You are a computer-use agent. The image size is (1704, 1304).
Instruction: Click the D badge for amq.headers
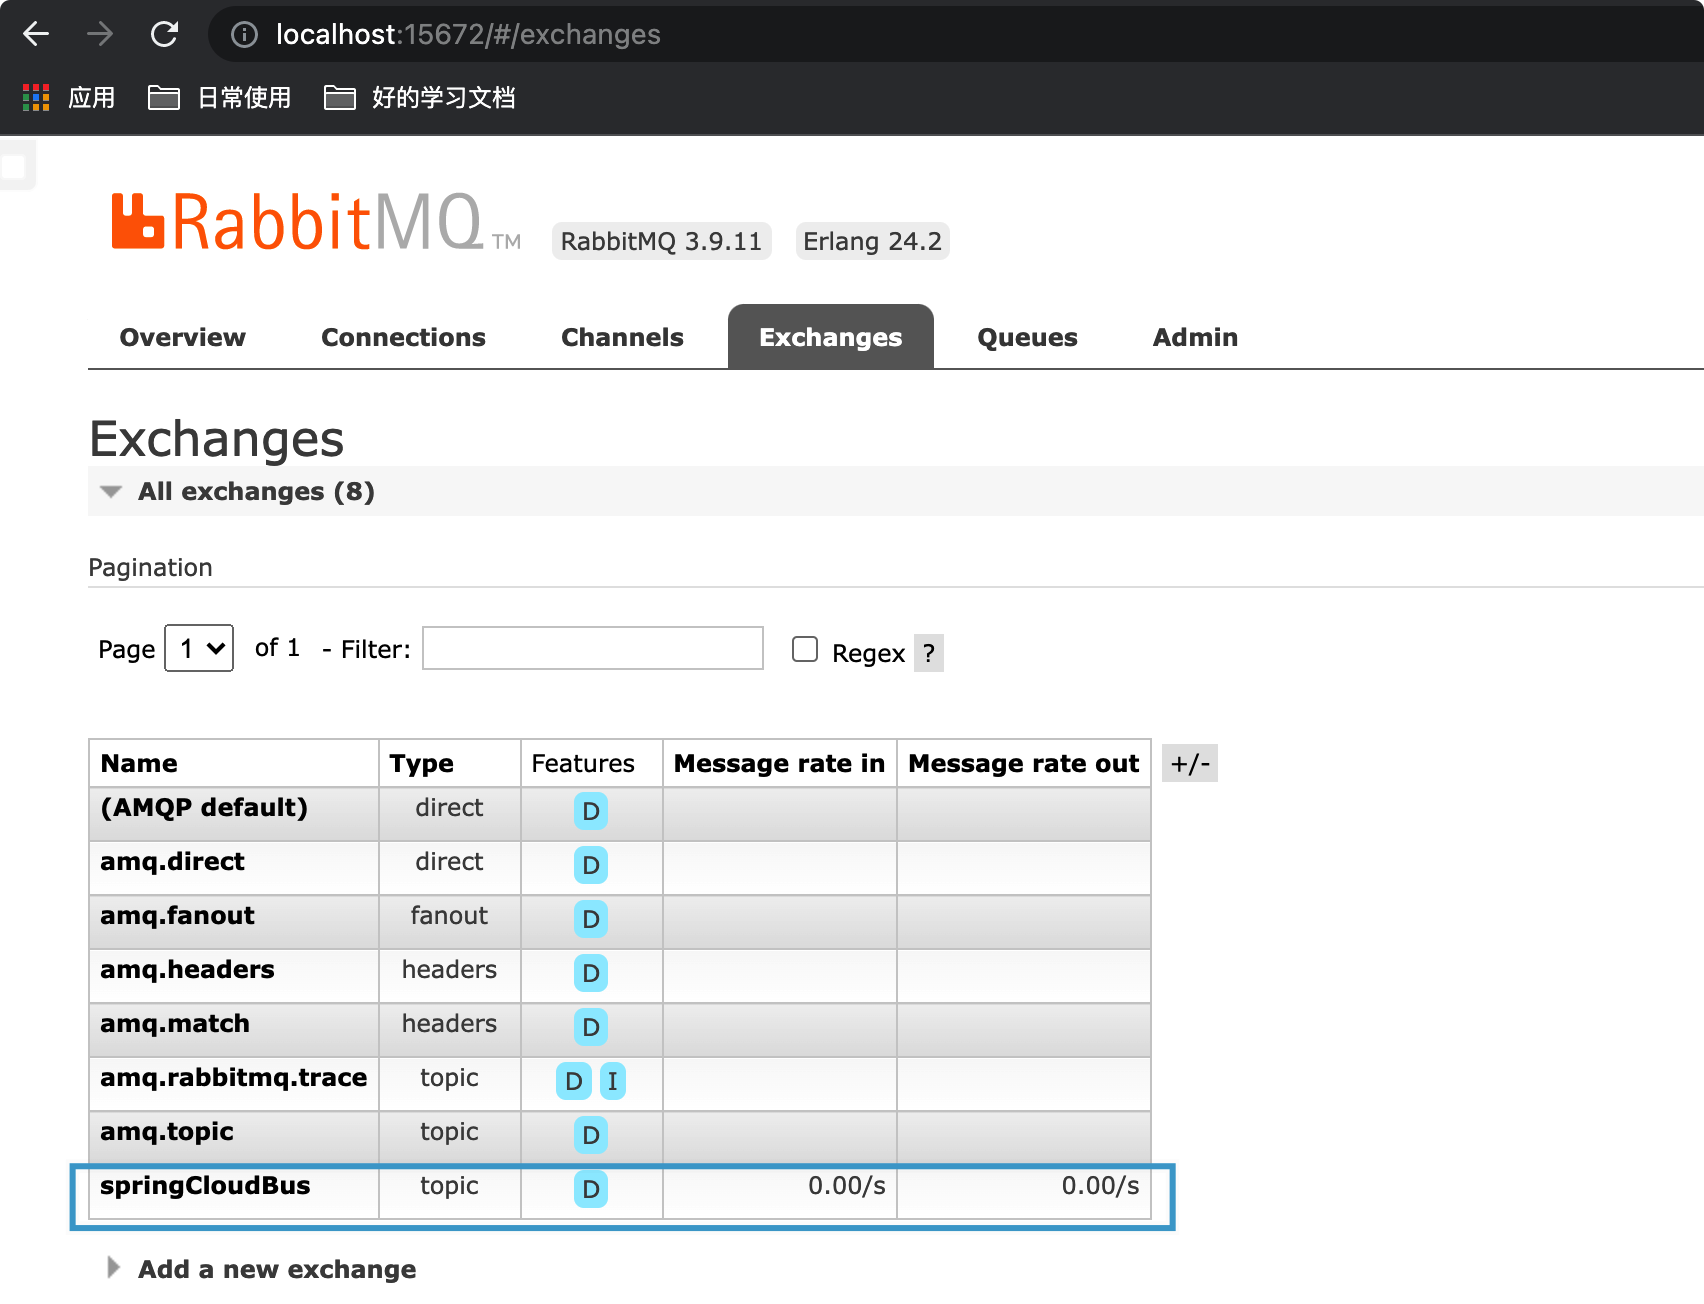[x=591, y=973]
